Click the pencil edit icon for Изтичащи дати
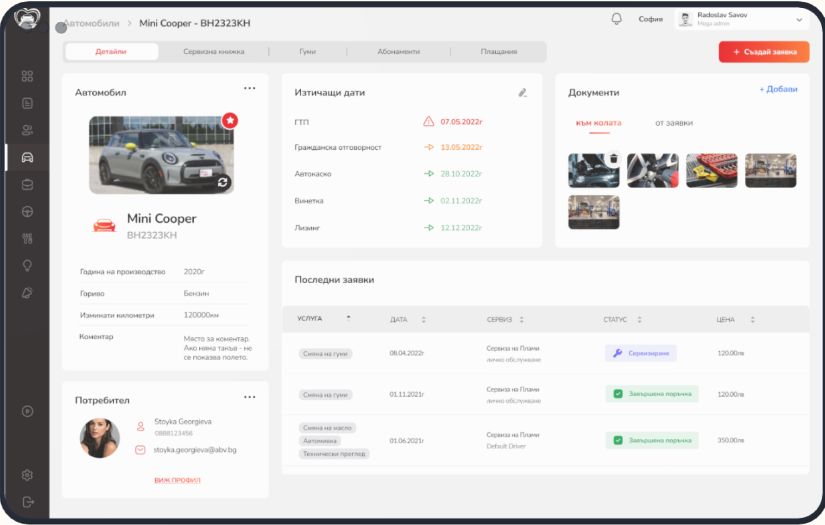The image size is (825, 525). pyautogui.click(x=522, y=93)
